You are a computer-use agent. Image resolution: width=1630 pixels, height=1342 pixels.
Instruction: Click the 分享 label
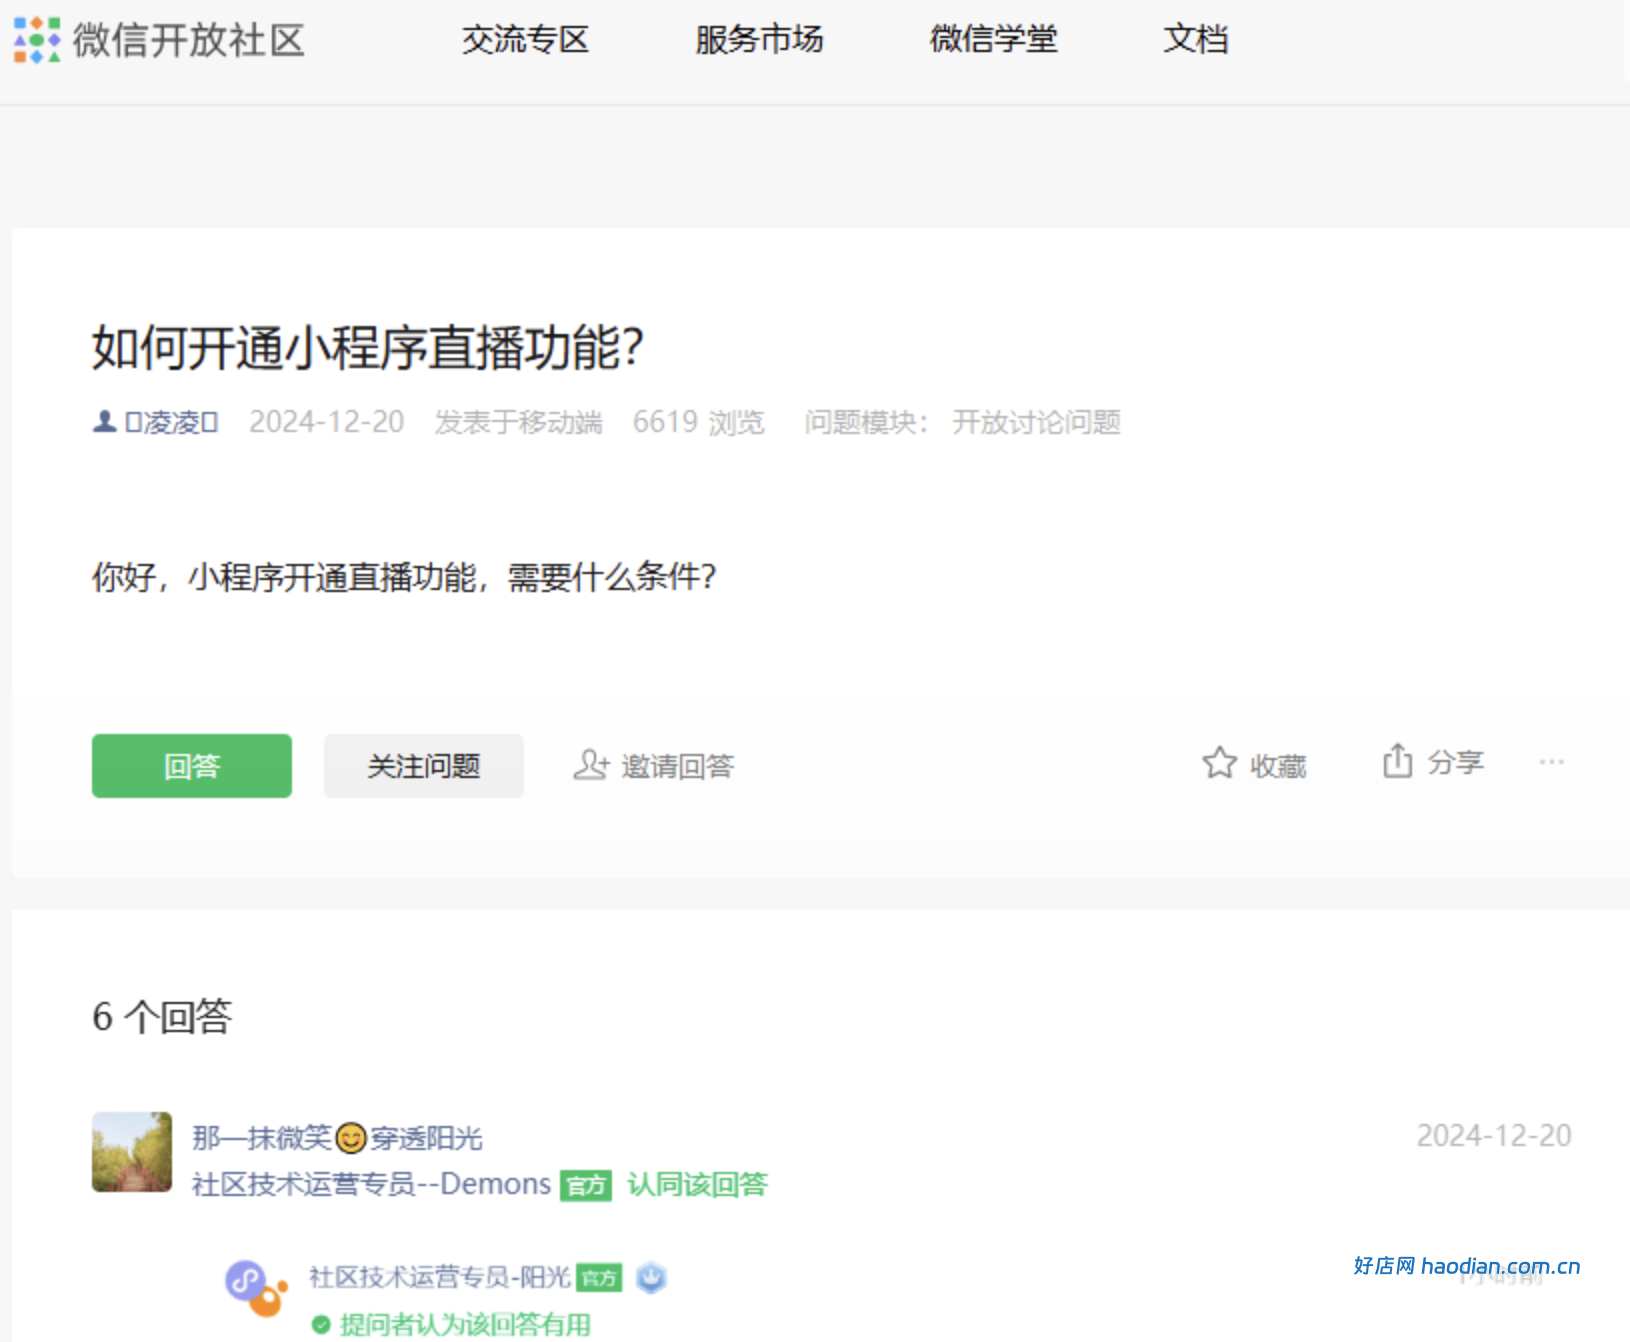[1455, 763]
